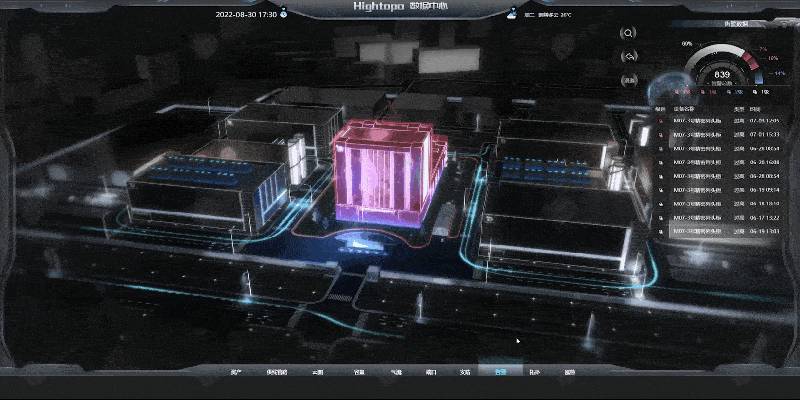Click the weather cloud icon in header
This screenshot has height=400, width=800.
(512, 14)
